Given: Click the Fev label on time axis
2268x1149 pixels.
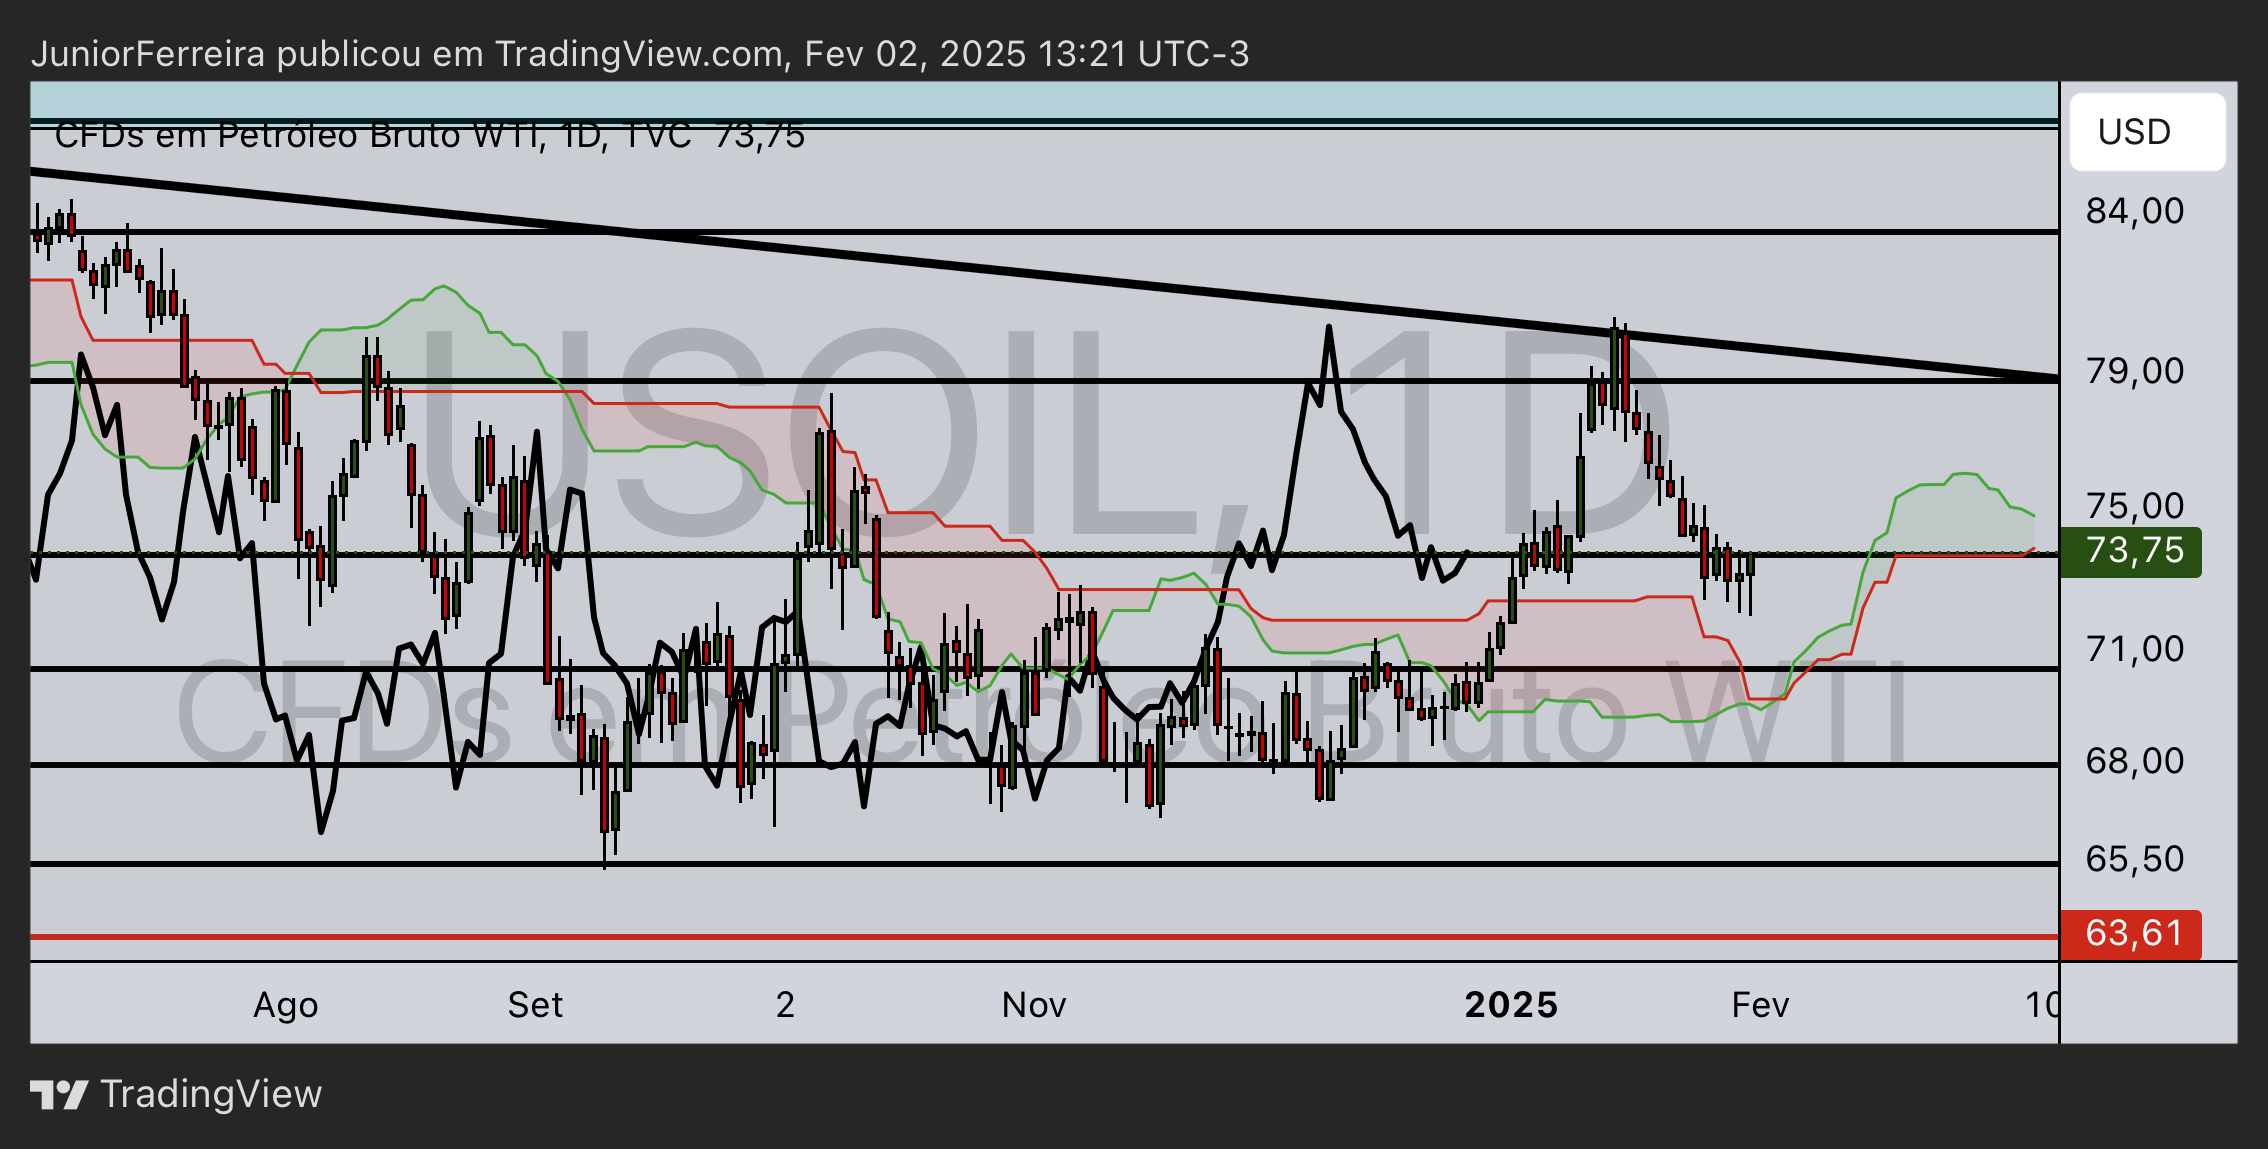Looking at the screenshot, I should [1760, 1005].
